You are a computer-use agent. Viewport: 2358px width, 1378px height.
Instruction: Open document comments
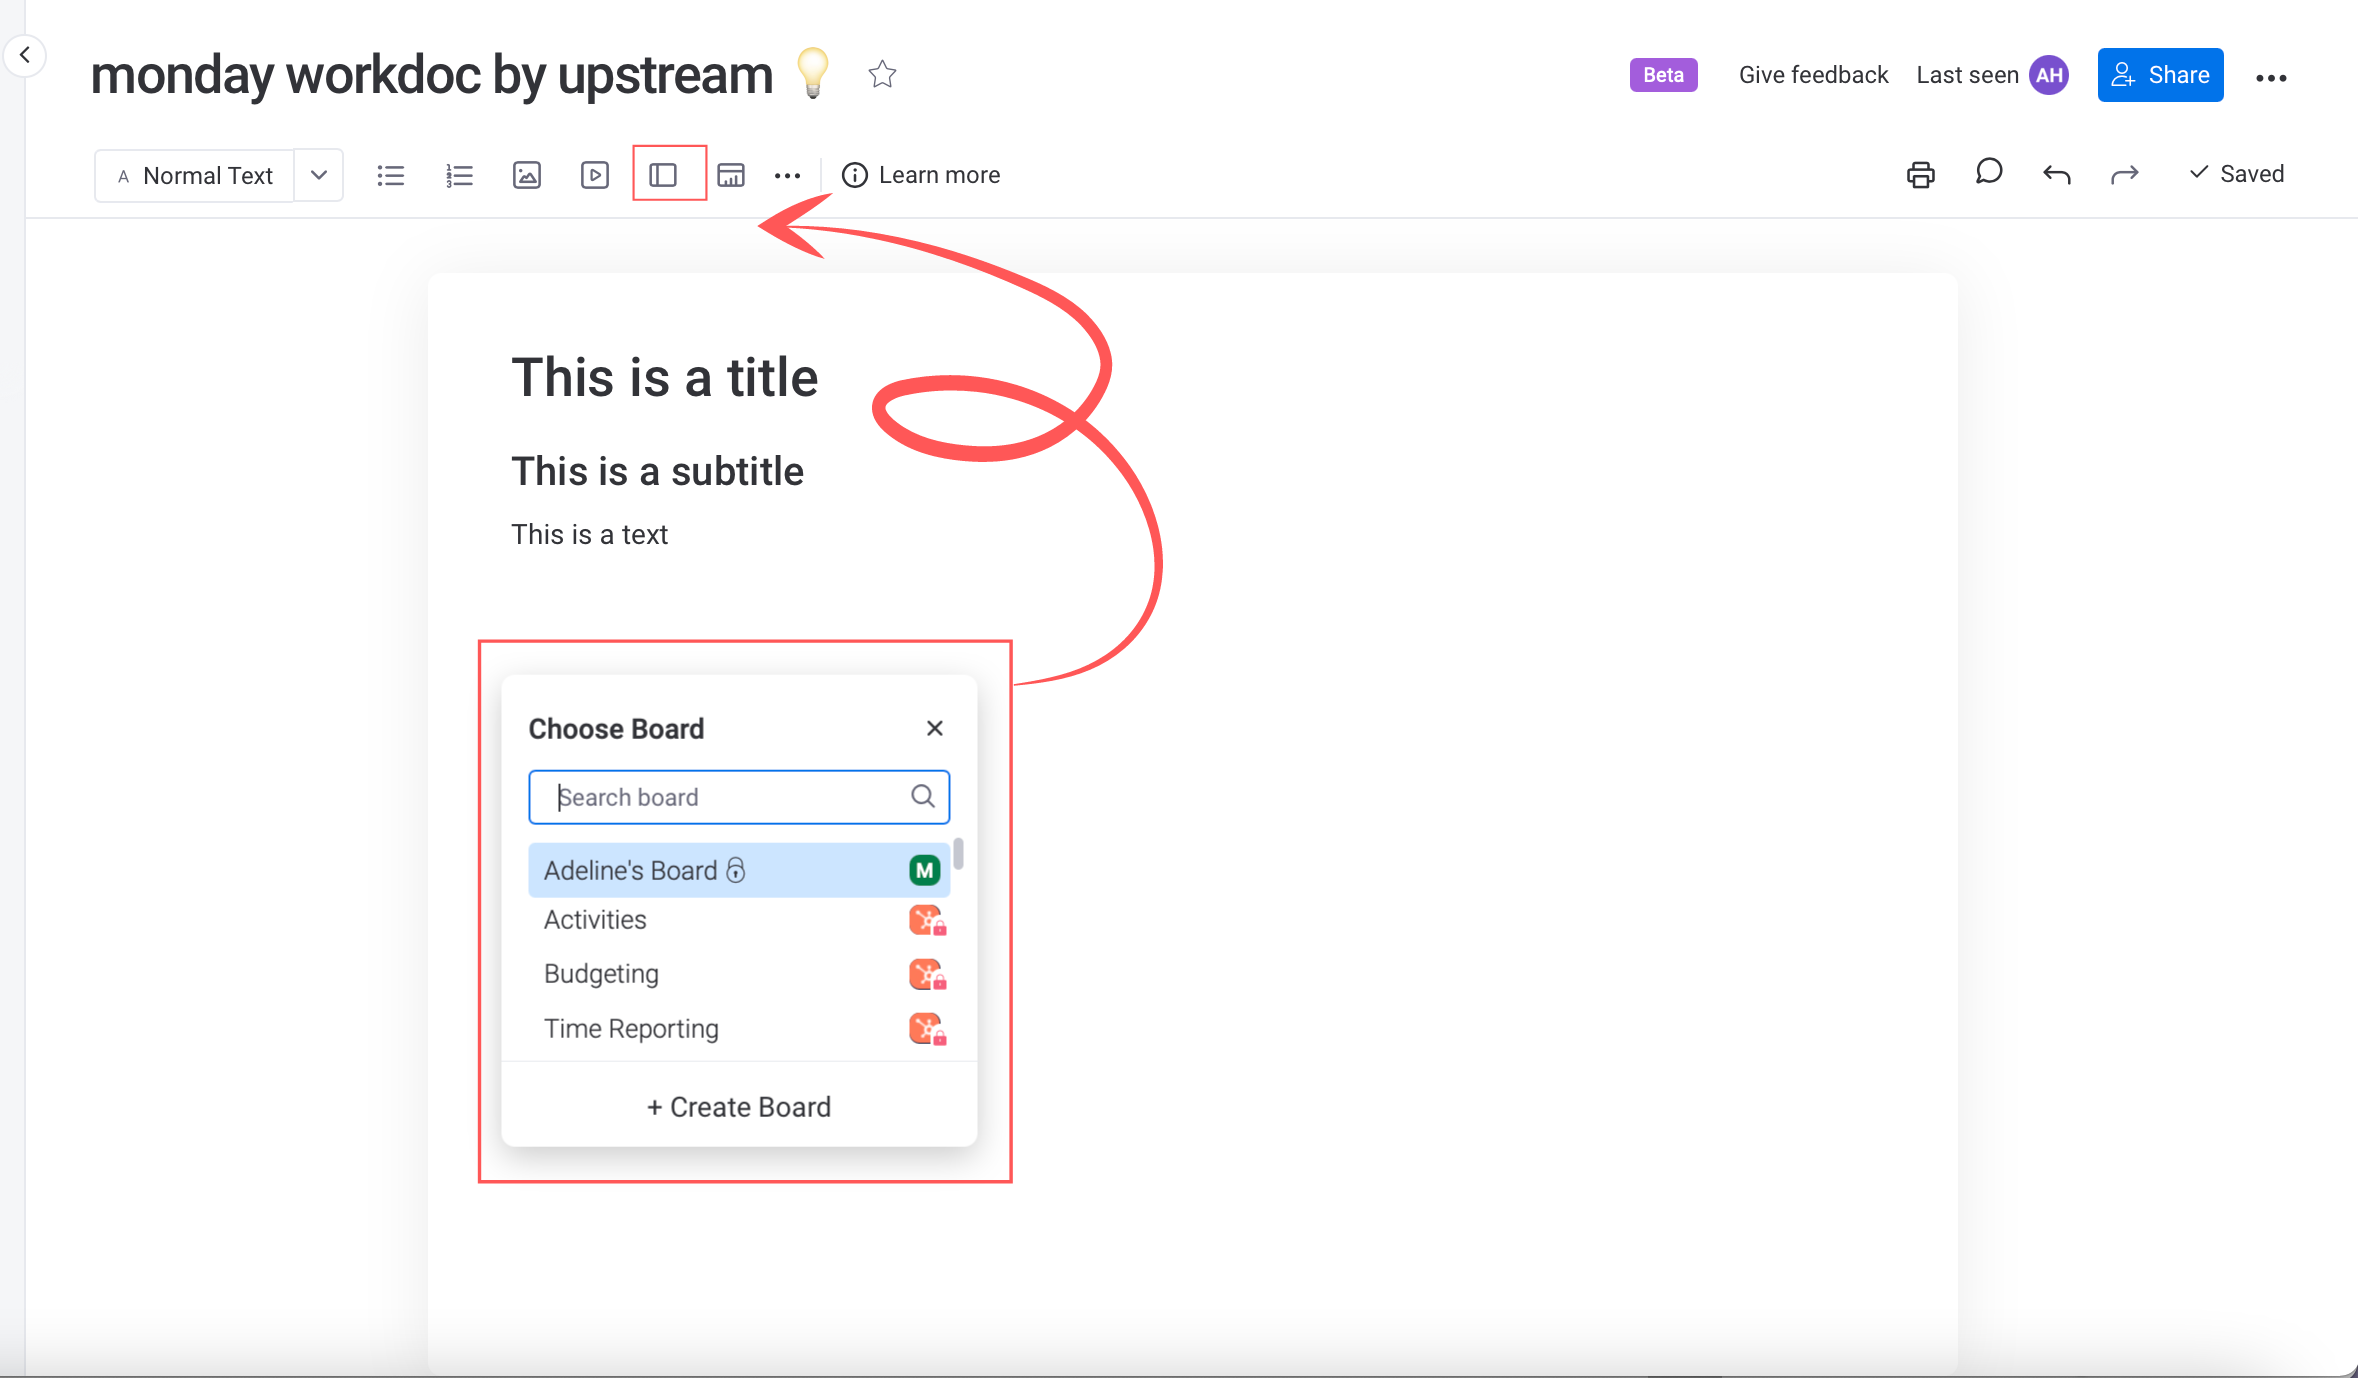1988,173
